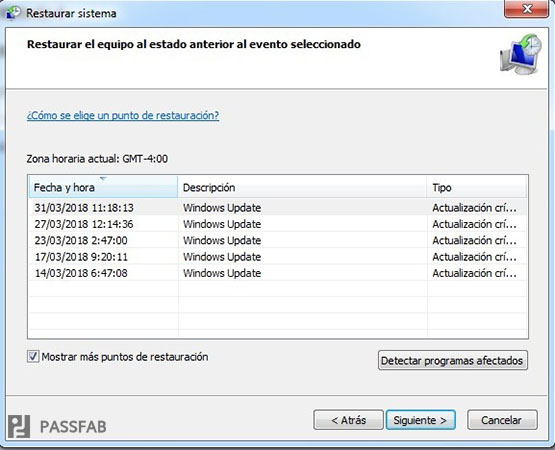
Task: Sort by the Tipo column header
Action: (x=476, y=187)
